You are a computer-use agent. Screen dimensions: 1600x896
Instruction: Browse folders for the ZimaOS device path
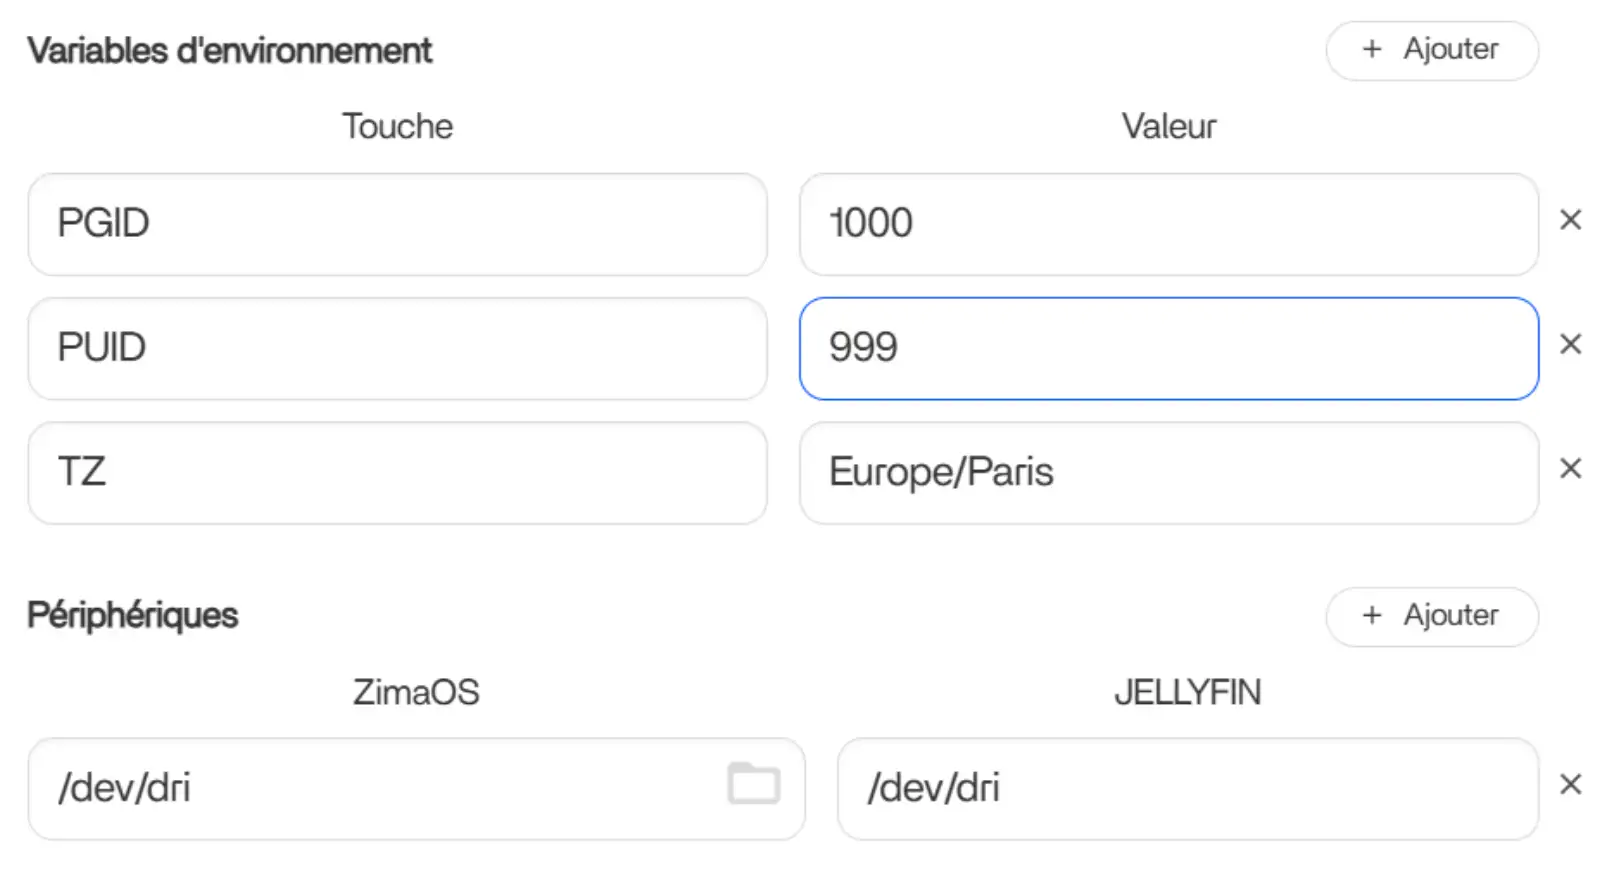pos(753,784)
